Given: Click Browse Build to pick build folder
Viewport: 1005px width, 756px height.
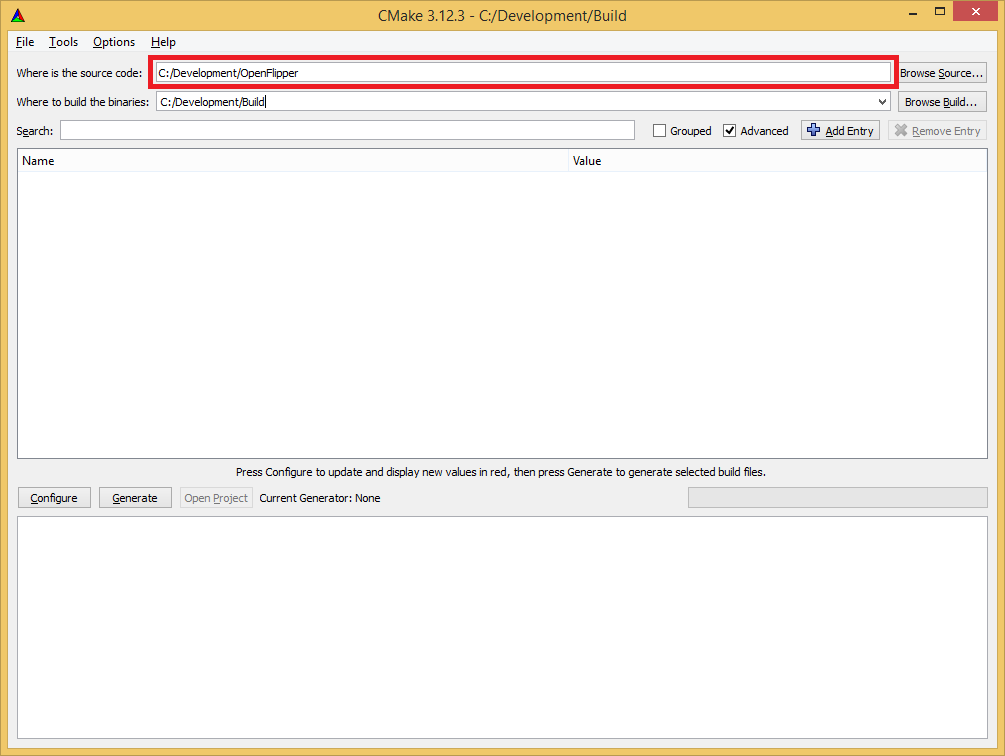Looking at the screenshot, I should 941,101.
